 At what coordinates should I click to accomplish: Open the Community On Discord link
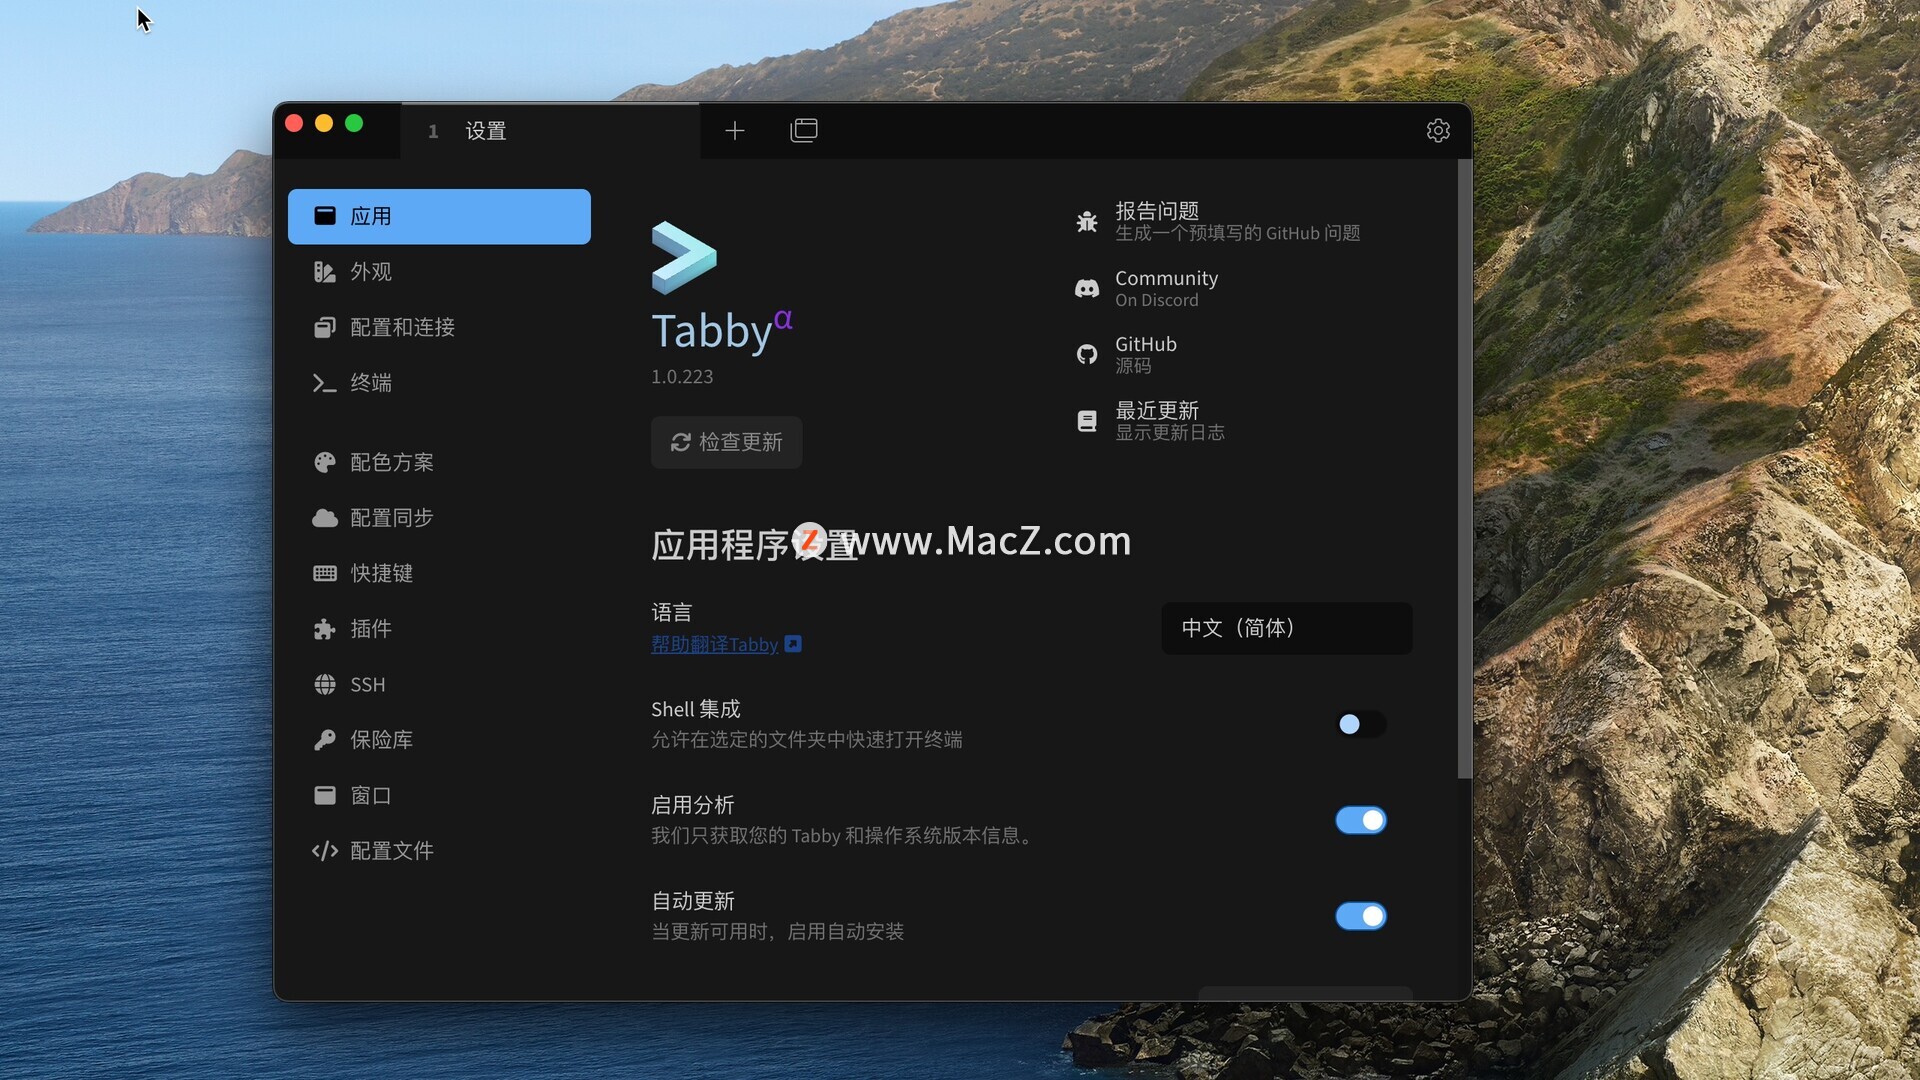click(1146, 288)
